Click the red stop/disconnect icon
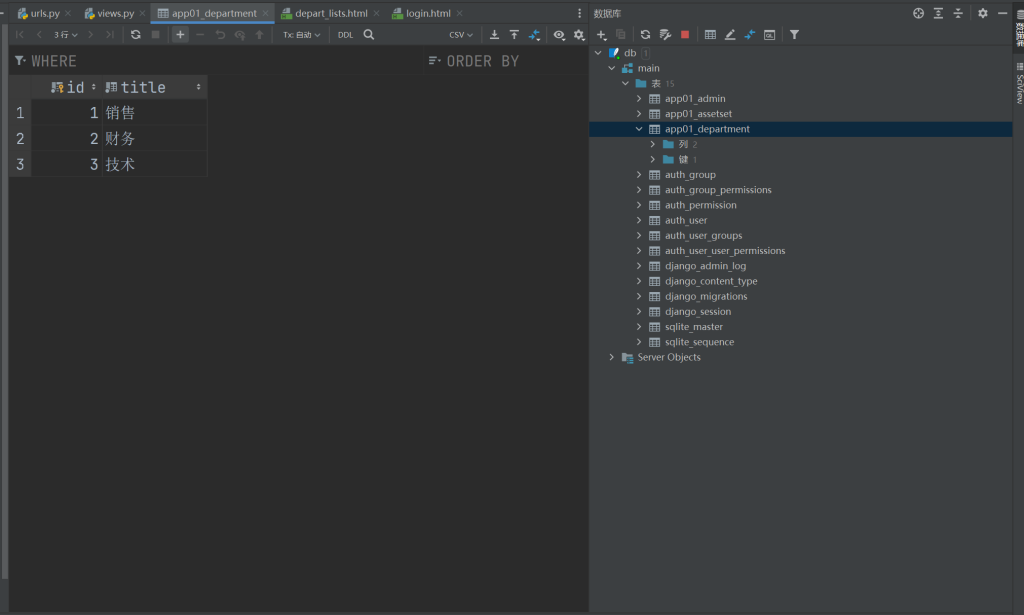Image resolution: width=1024 pixels, height=615 pixels. pyautogui.click(x=685, y=35)
